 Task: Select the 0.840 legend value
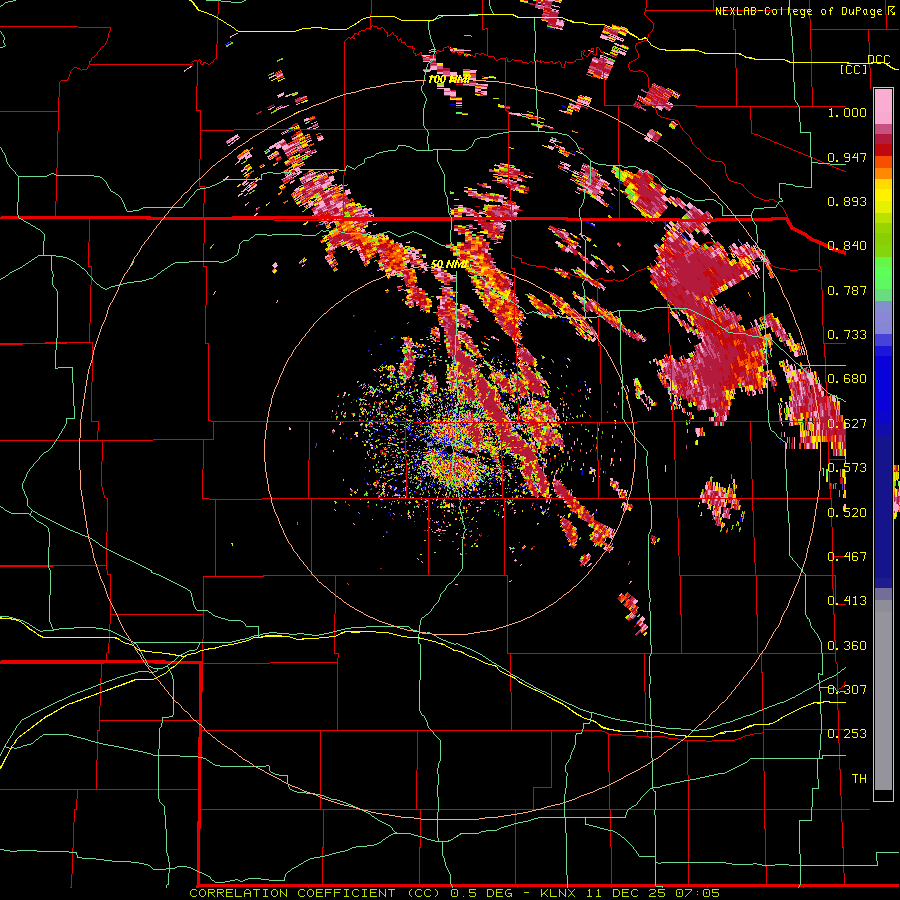pyautogui.click(x=847, y=245)
